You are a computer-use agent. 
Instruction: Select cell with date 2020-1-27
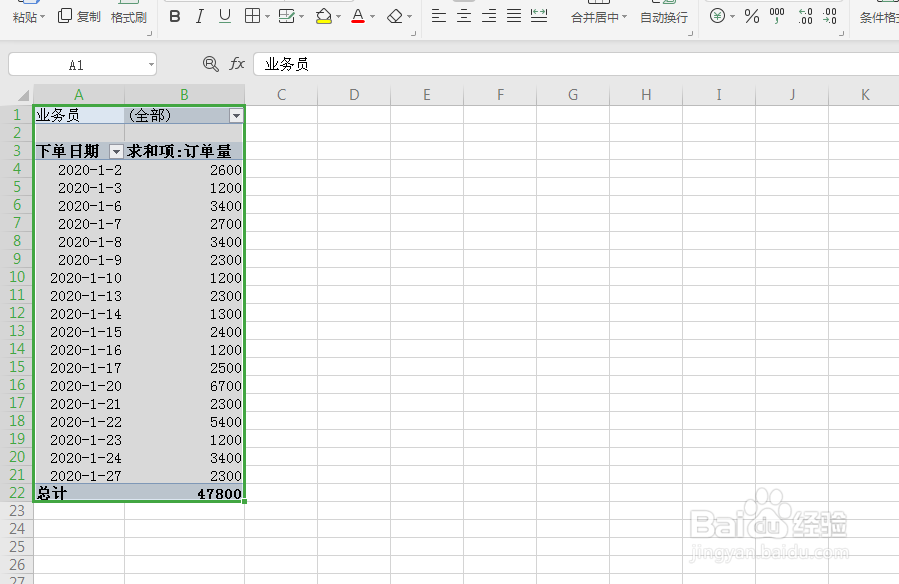pos(79,476)
